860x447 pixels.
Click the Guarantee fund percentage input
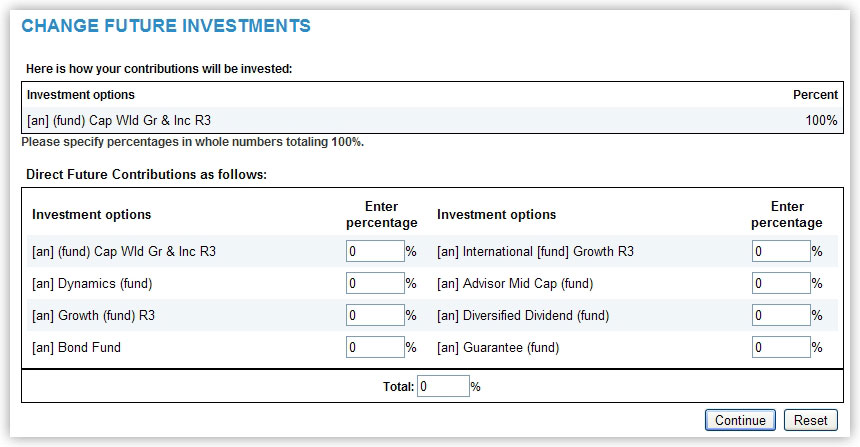[x=780, y=348]
